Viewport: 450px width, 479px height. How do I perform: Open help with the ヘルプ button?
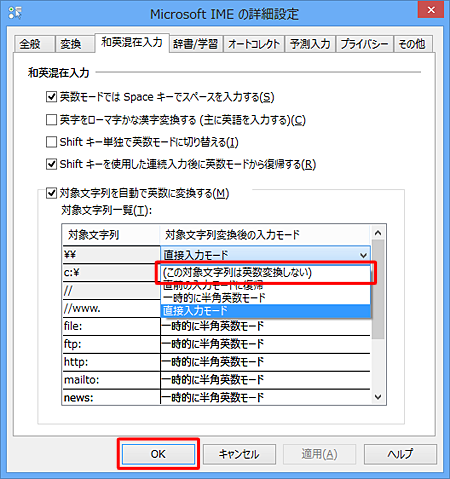(x=400, y=454)
